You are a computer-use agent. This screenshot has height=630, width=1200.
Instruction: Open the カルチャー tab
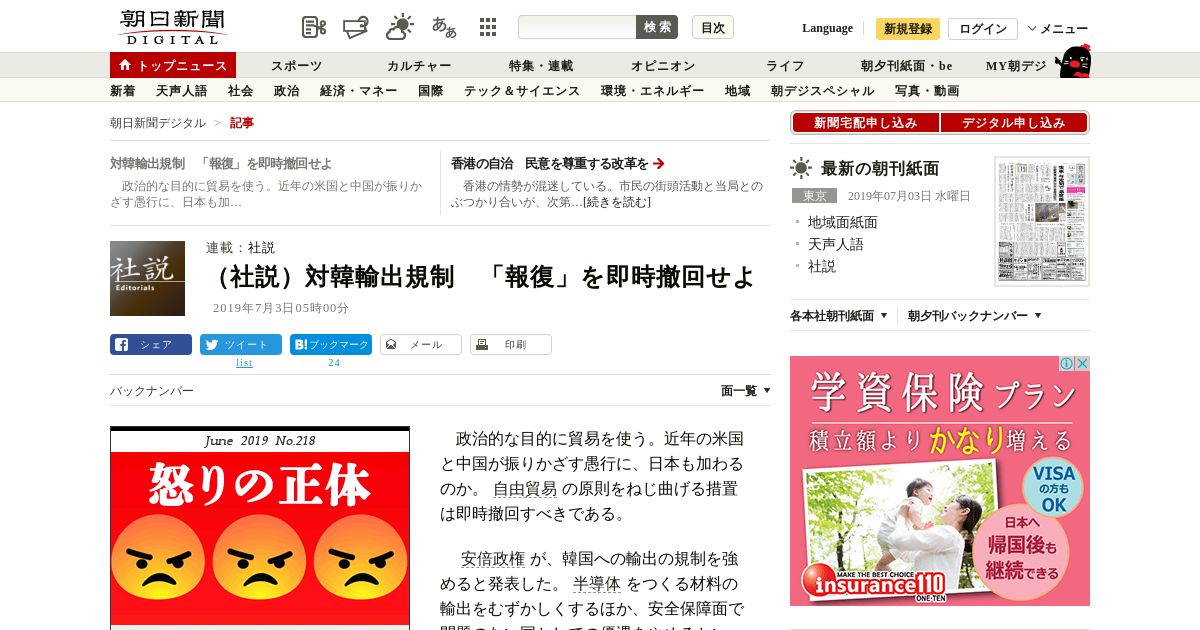(419, 66)
